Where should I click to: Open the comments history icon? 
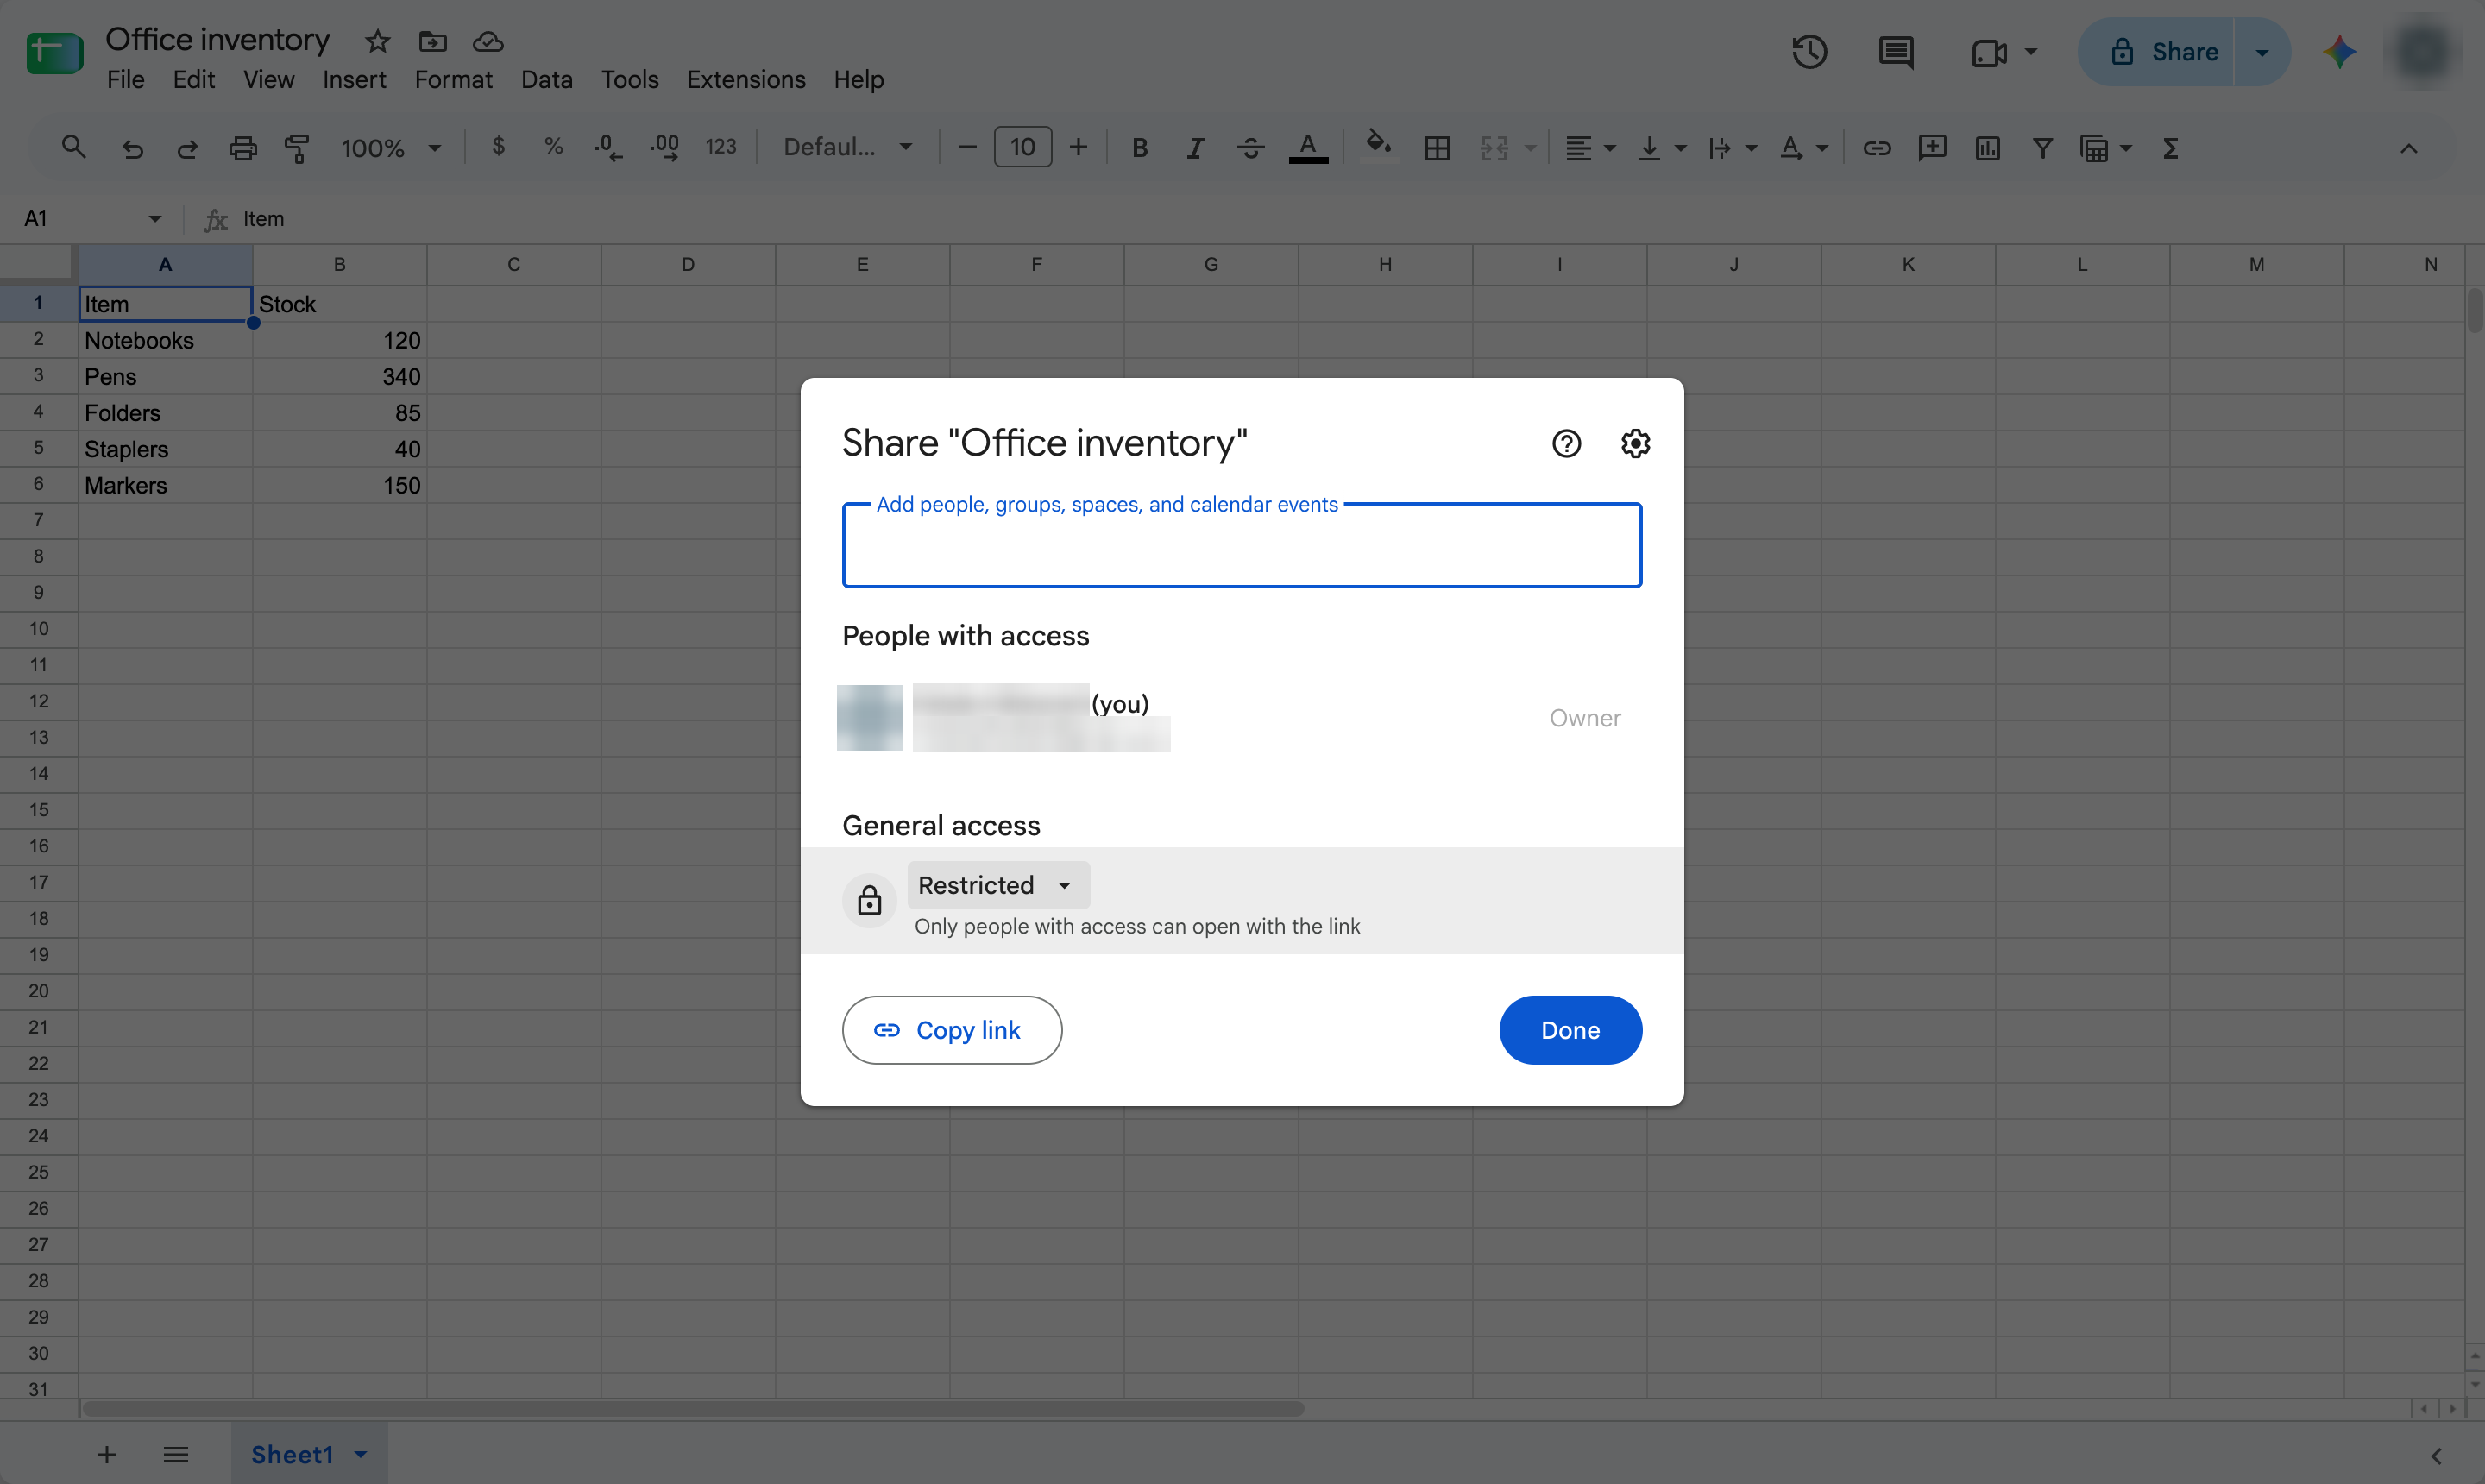(x=1896, y=52)
